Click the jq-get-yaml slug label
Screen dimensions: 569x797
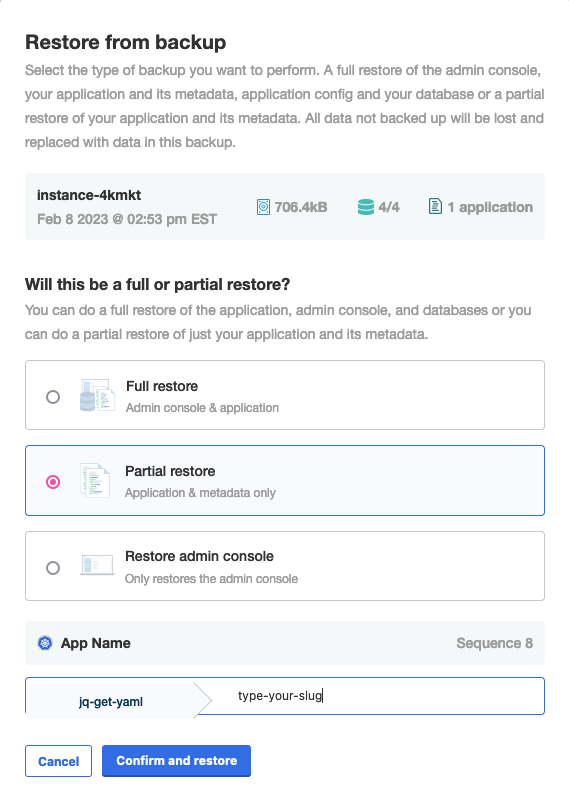point(111,702)
